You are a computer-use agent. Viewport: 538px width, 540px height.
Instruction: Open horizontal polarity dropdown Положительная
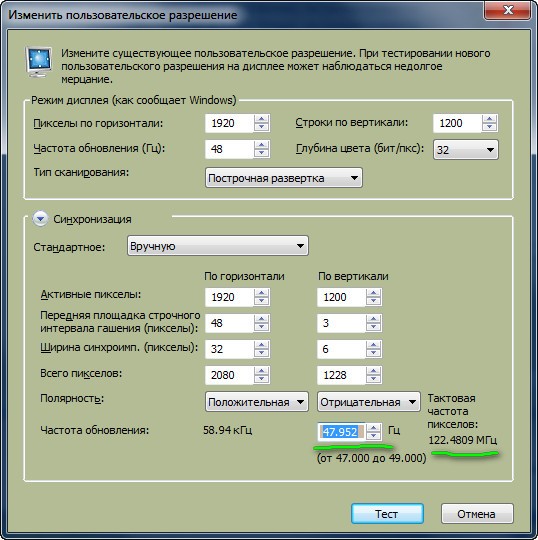(x=257, y=402)
